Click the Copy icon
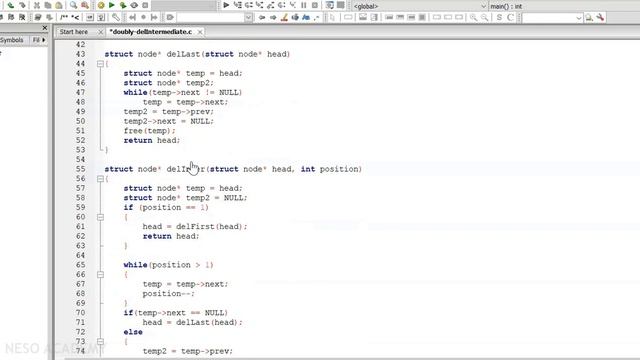The width and height of the screenshot is (640, 360). (x=48, y=5)
